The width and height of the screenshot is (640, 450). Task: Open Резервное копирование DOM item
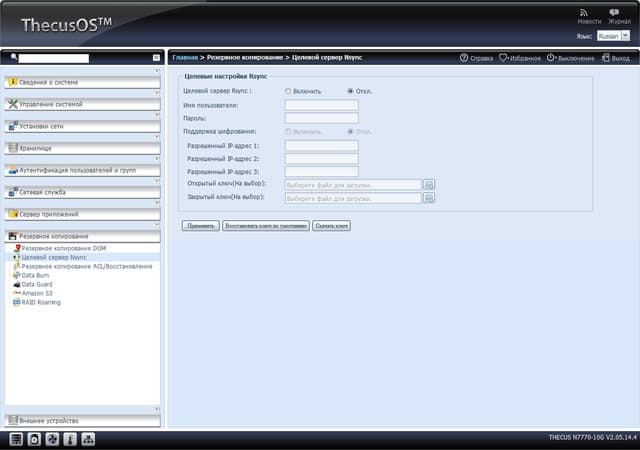click(x=64, y=248)
